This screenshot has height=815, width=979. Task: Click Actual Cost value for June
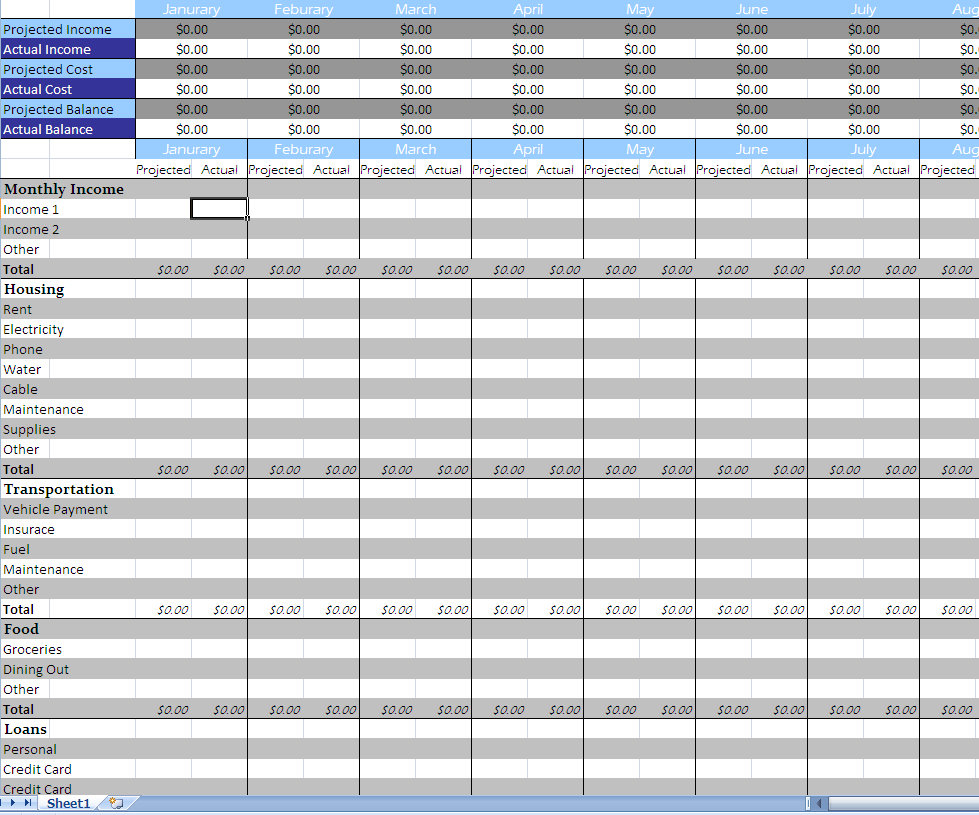click(x=752, y=89)
